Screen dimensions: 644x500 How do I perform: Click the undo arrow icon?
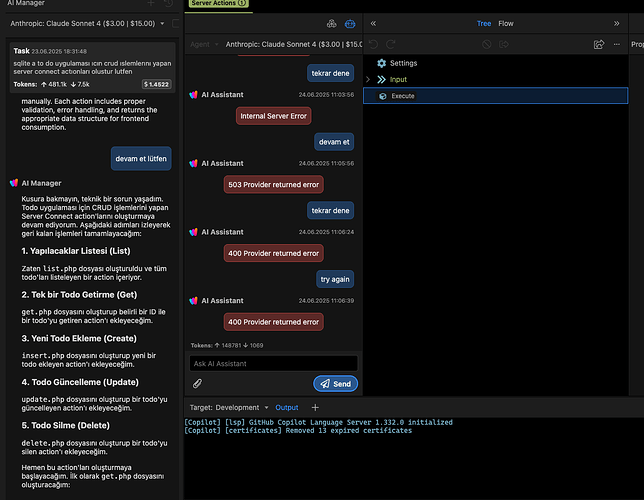pos(373,44)
